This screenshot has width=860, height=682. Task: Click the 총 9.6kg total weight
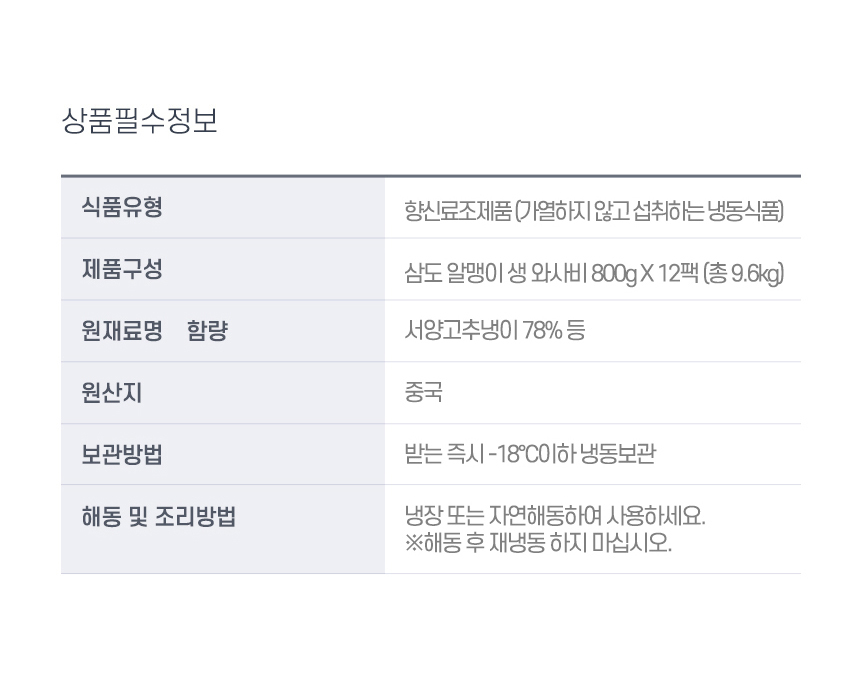click(744, 272)
